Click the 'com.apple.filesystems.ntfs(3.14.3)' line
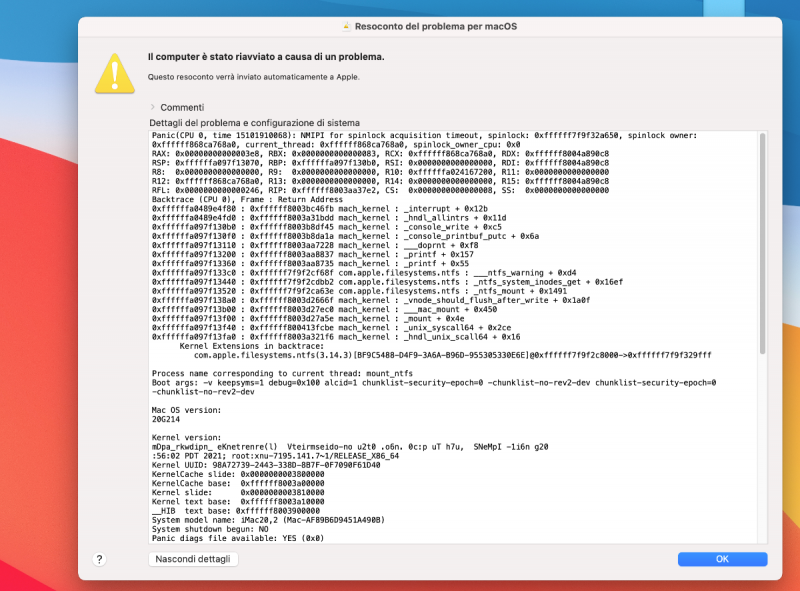The image size is (800, 591). point(452,355)
